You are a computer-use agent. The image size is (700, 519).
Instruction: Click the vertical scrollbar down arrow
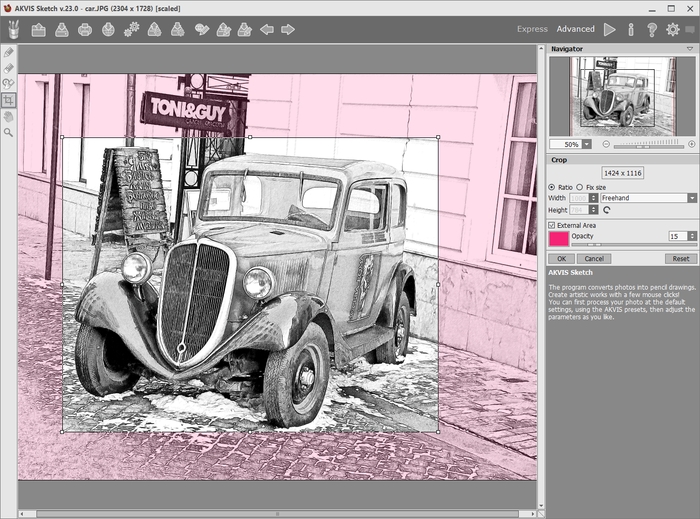click(541, 506)
